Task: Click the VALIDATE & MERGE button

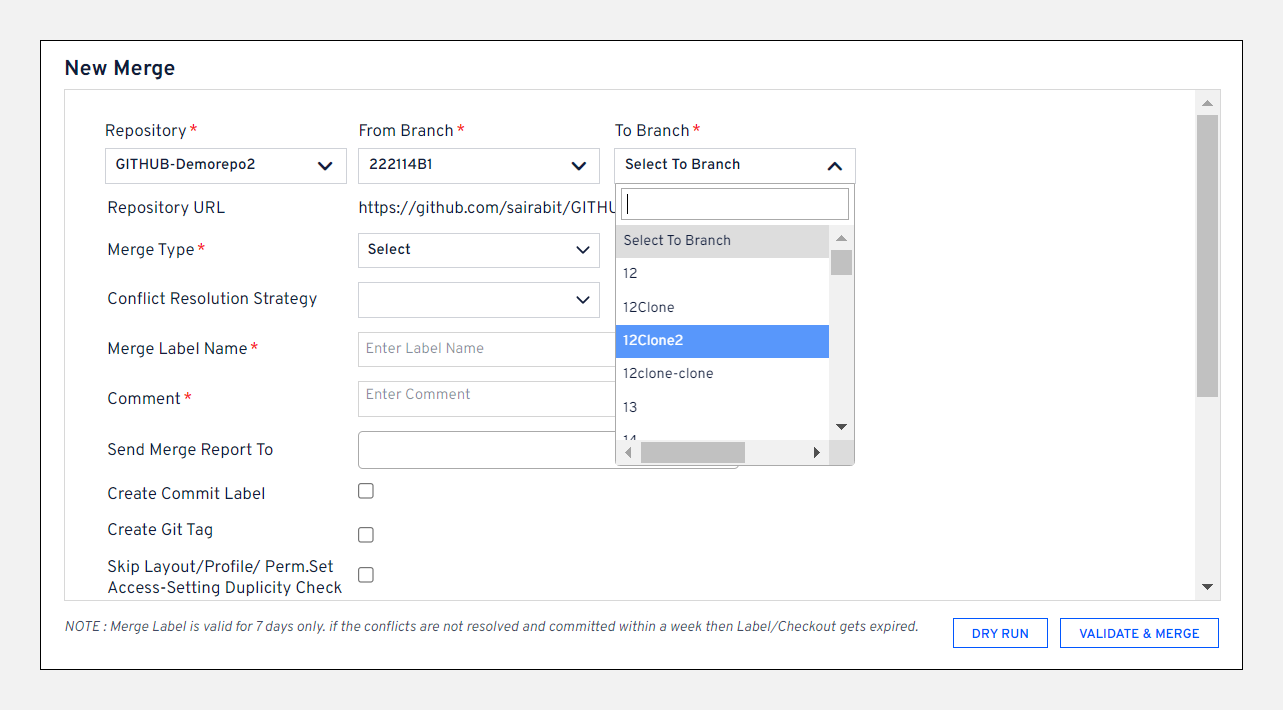Action: point(1139,633)
